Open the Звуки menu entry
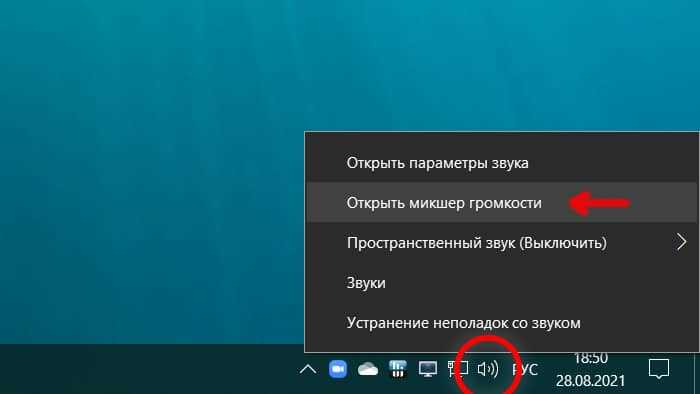Screen dimensions: 700x394 pyautogui.click(x=502, y=282)
